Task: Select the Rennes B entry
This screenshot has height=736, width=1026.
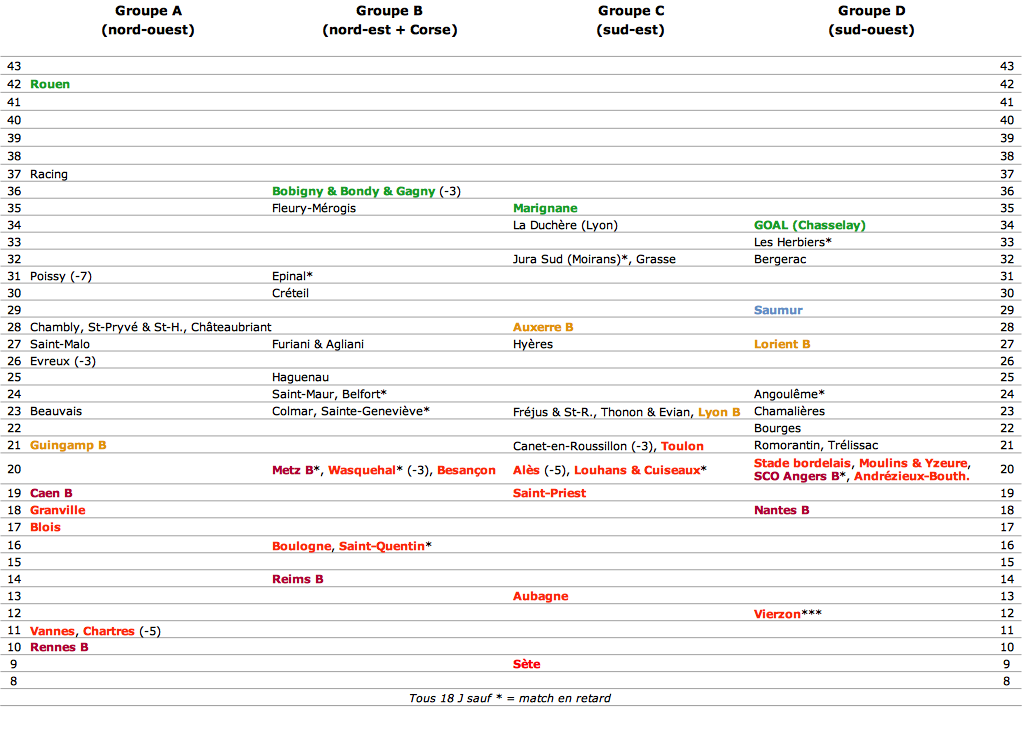Action: click(59, 647)
